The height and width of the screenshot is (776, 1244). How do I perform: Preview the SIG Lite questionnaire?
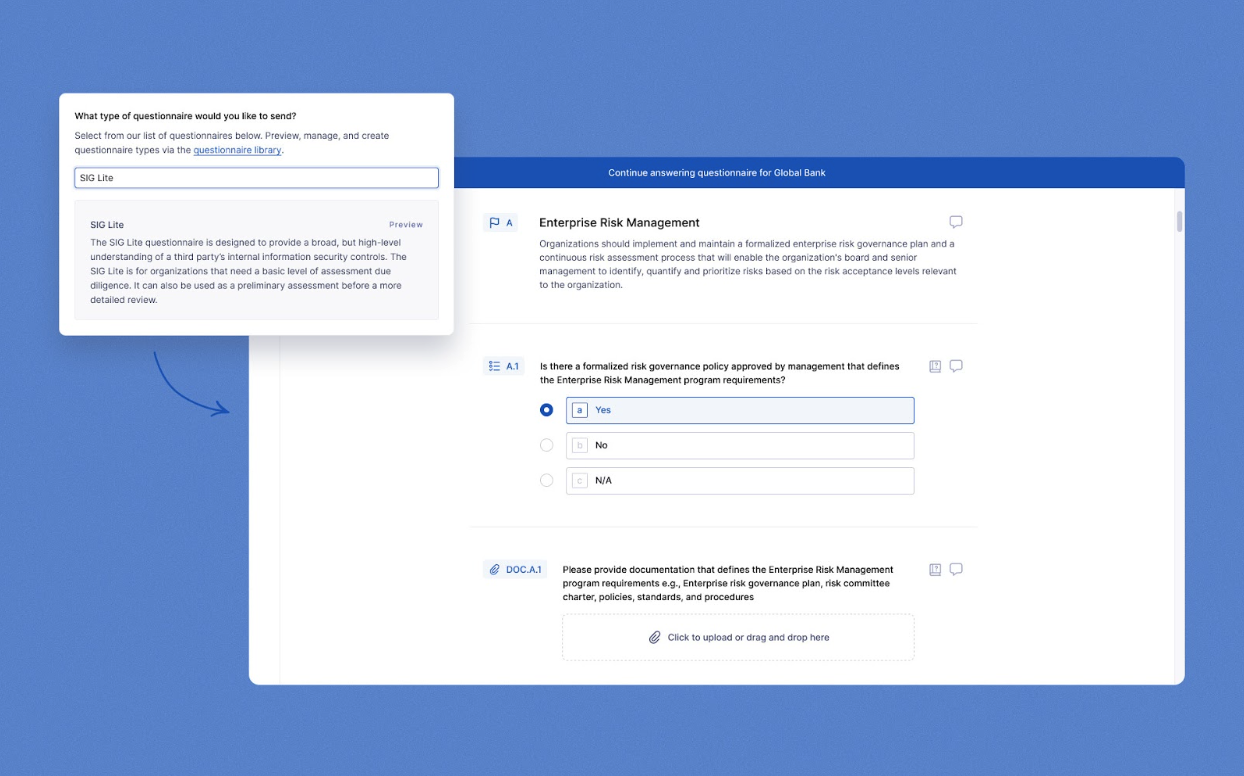click(406, 225)
